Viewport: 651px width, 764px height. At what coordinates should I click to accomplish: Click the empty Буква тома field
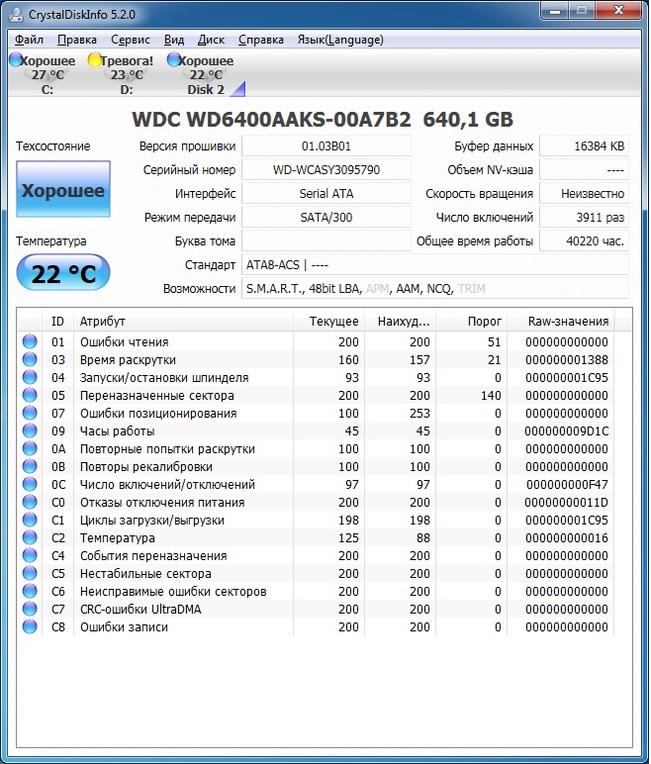[326, 241]
